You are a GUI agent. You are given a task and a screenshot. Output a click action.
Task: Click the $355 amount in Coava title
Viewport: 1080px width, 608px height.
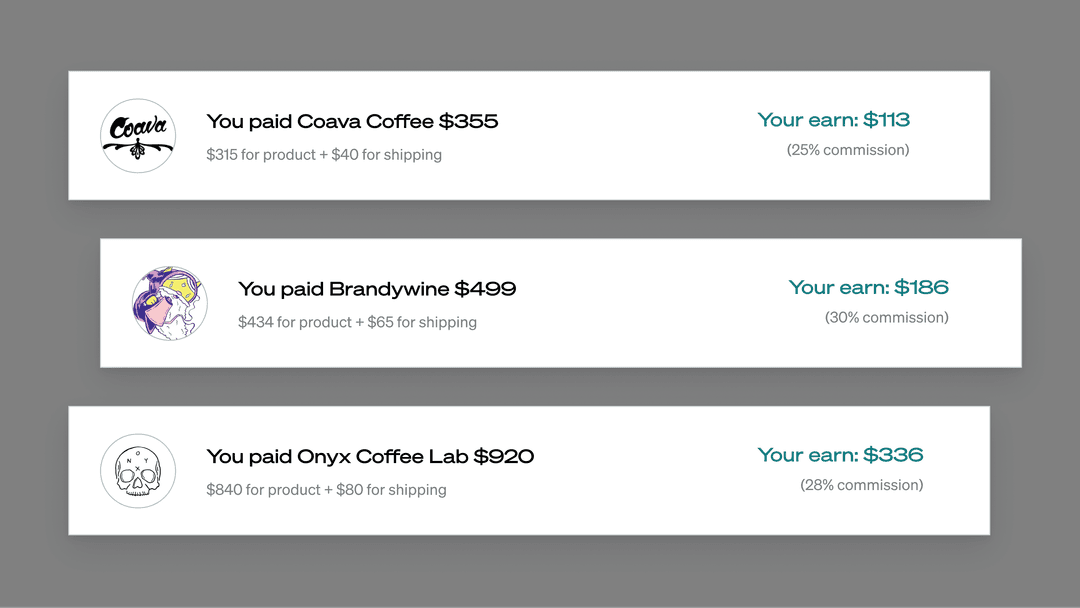[468, 121]
